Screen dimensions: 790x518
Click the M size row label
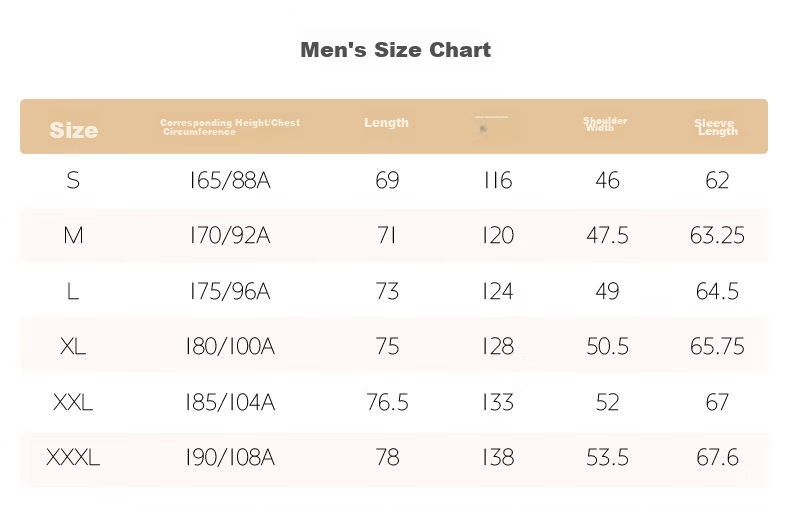click(73, 235)
